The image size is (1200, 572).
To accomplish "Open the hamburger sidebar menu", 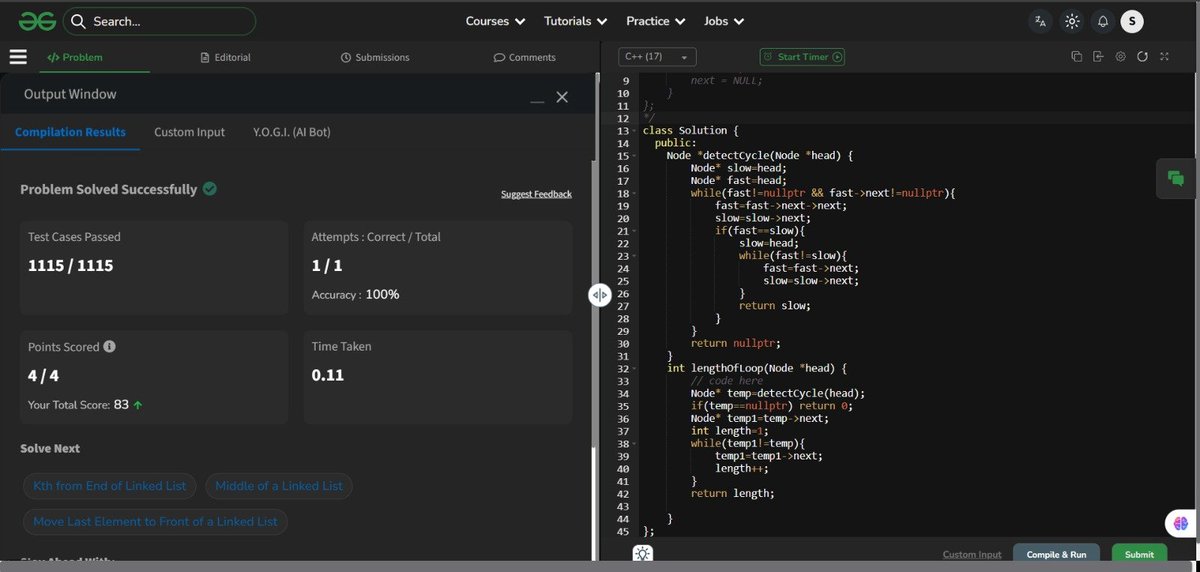I will pos(18,57).
